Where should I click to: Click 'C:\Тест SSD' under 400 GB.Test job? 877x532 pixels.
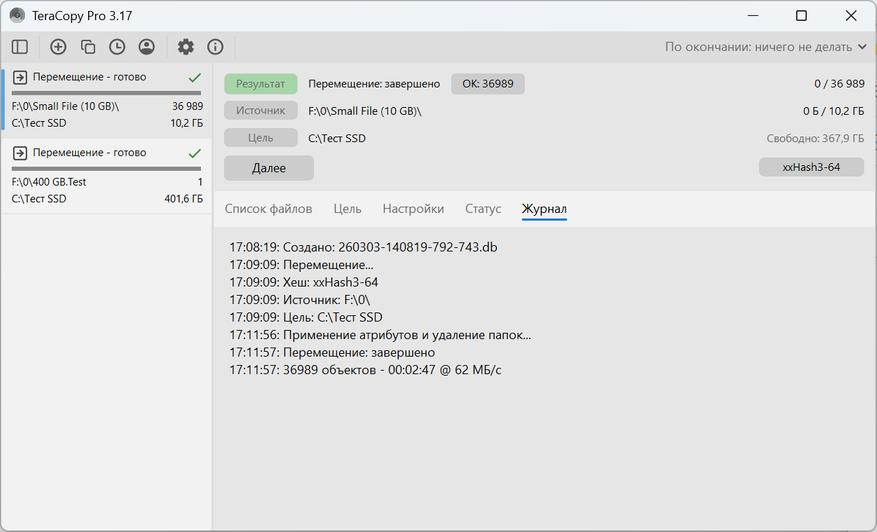[39, 199]
